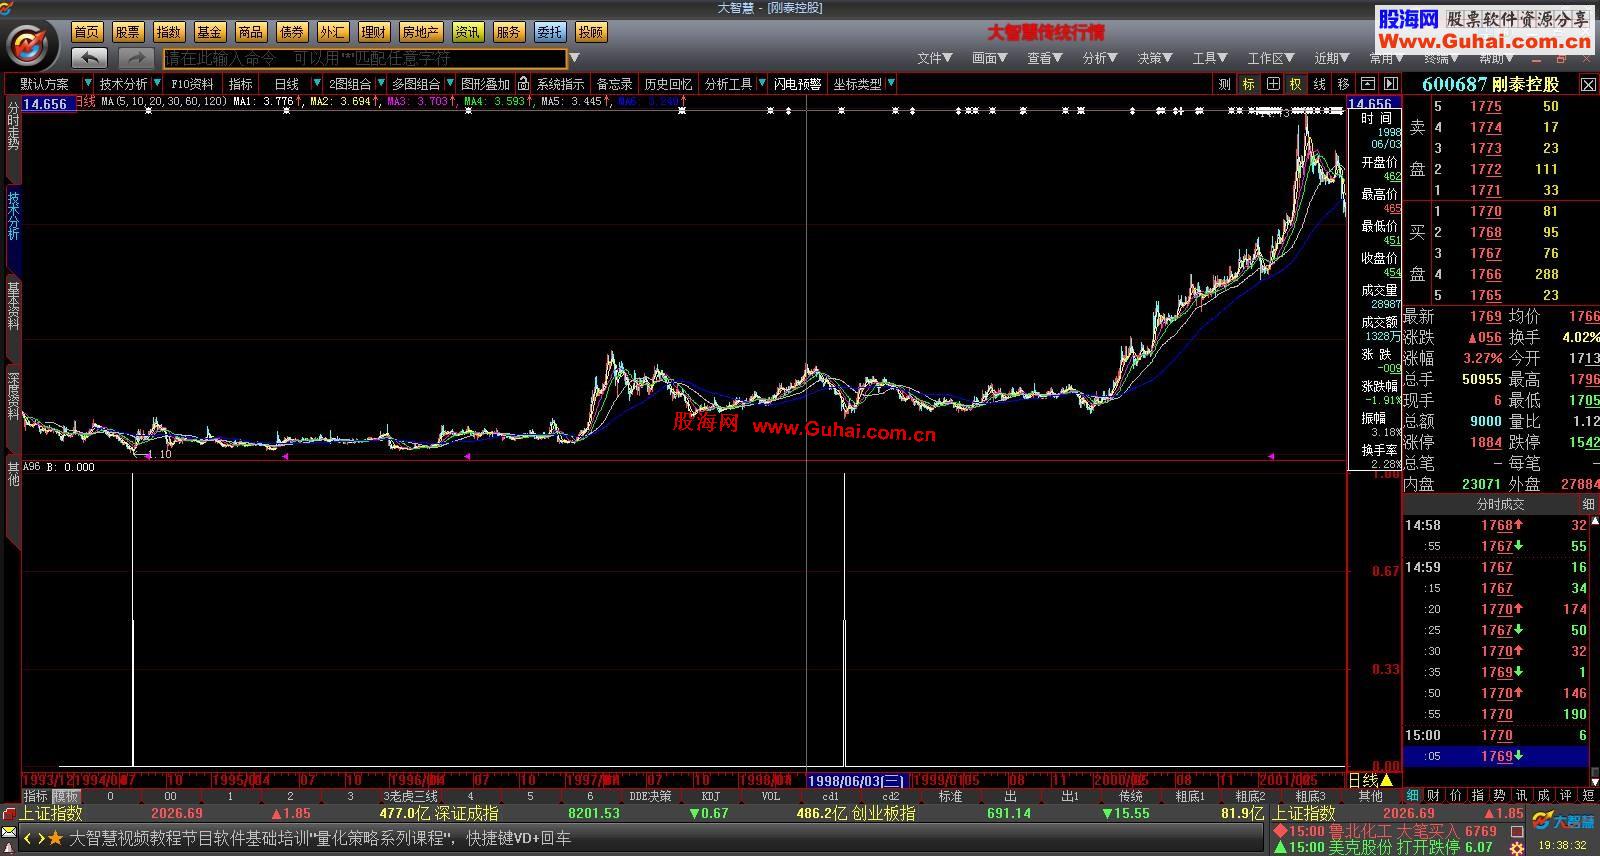
Task: Click the window layout icon beside 移
Action: 1367,84
